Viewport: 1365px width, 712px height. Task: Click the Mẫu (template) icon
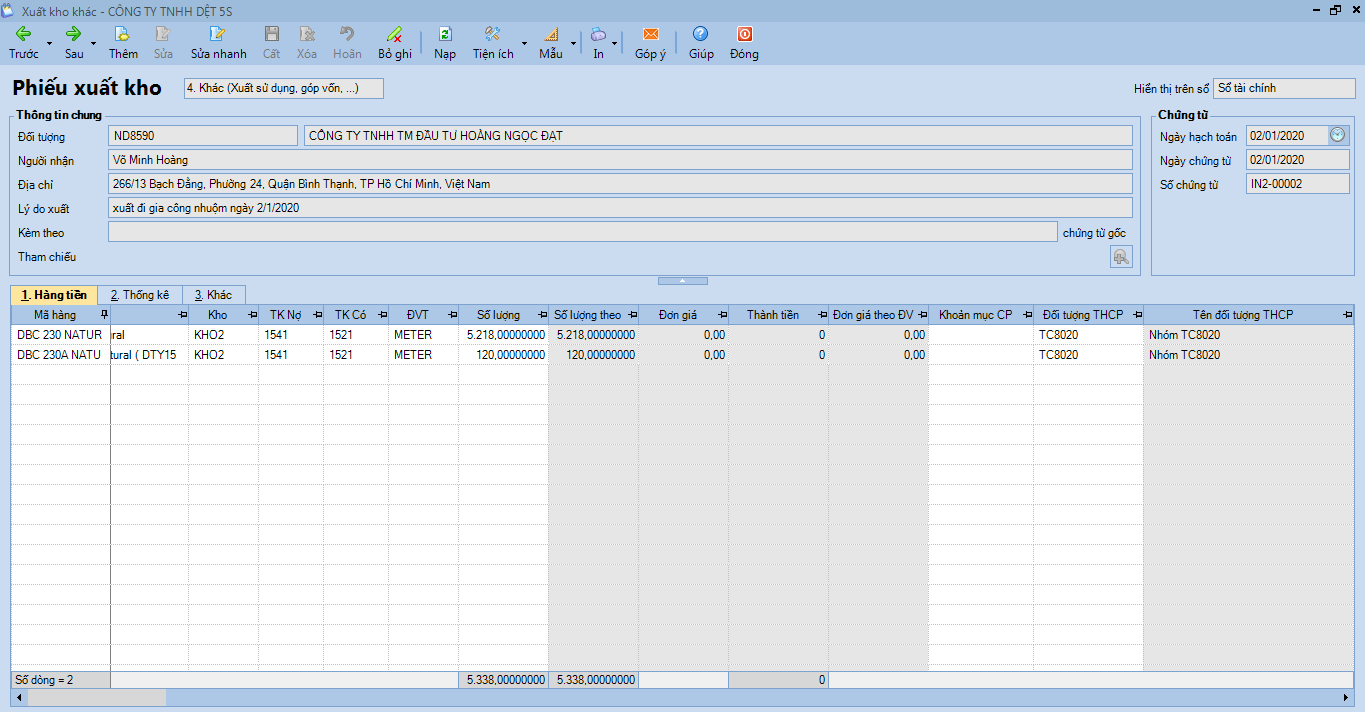551,42
